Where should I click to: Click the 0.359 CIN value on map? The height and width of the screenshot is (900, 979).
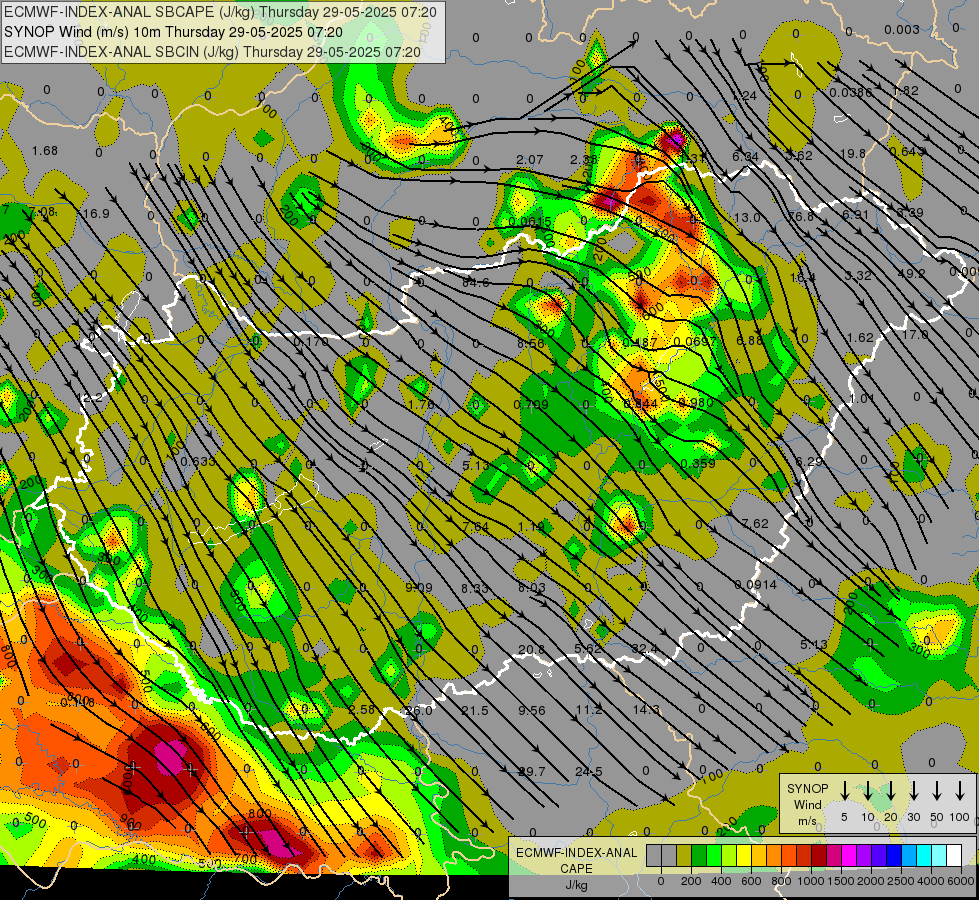click(x=698, y=463)
